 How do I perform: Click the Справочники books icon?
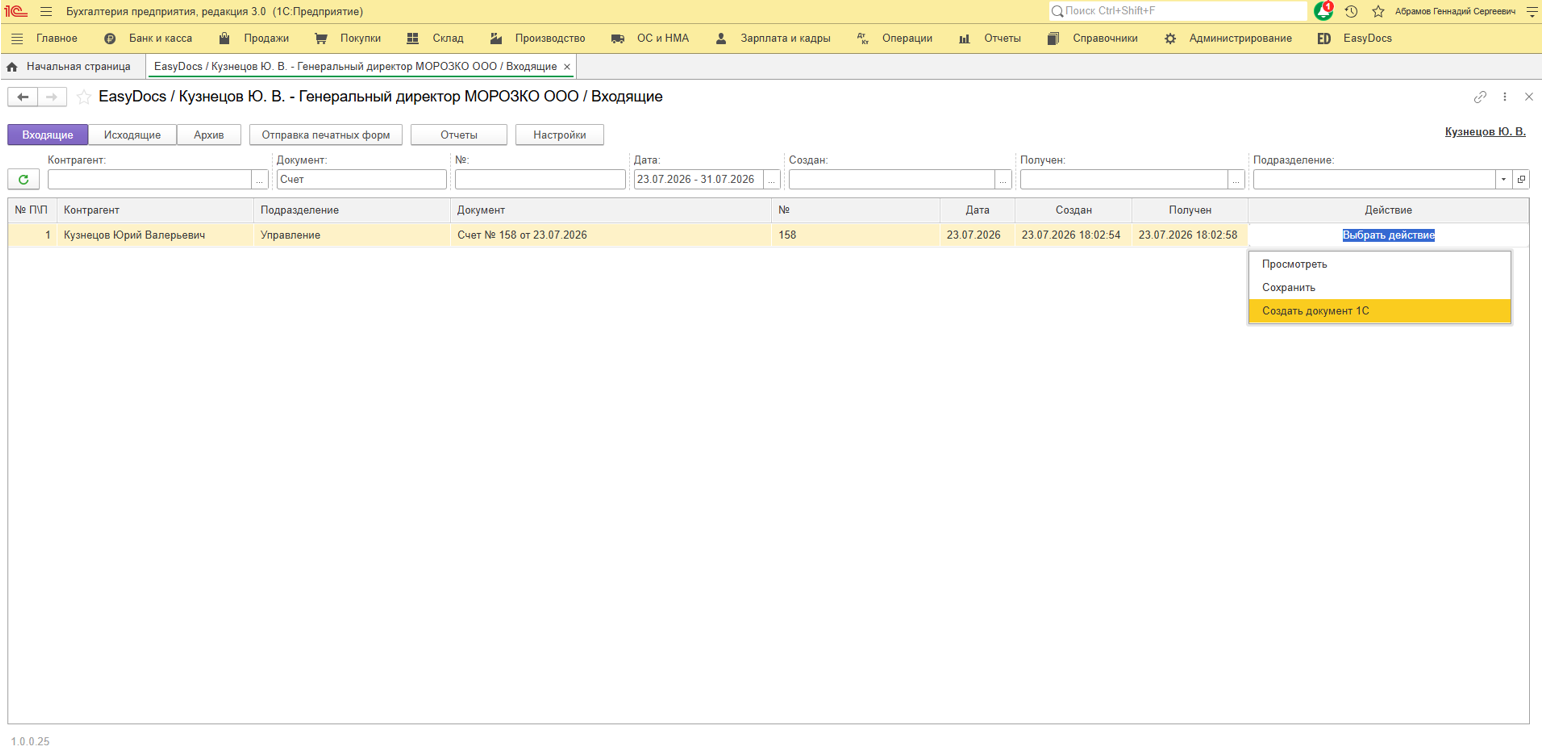pos(1053,38)
